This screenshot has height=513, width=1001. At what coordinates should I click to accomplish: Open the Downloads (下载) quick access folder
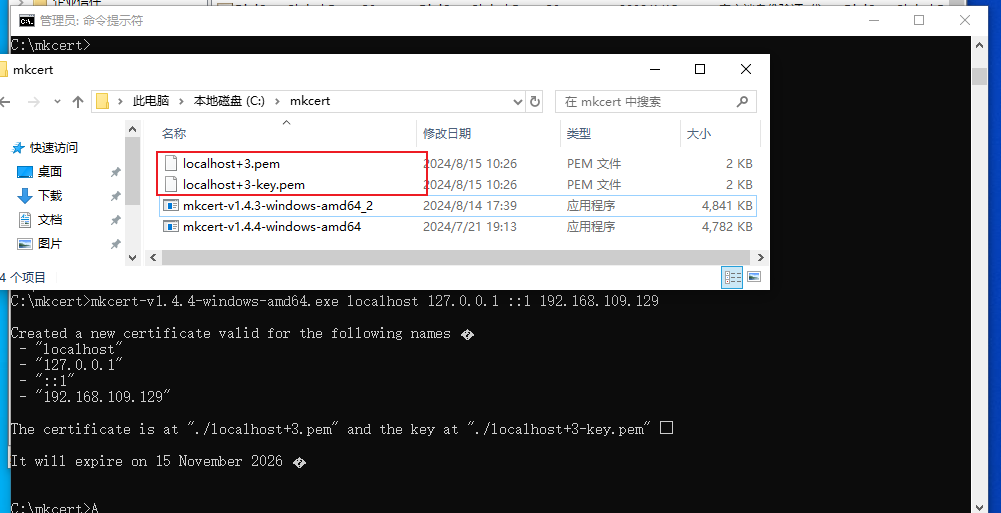click(50, 196)
